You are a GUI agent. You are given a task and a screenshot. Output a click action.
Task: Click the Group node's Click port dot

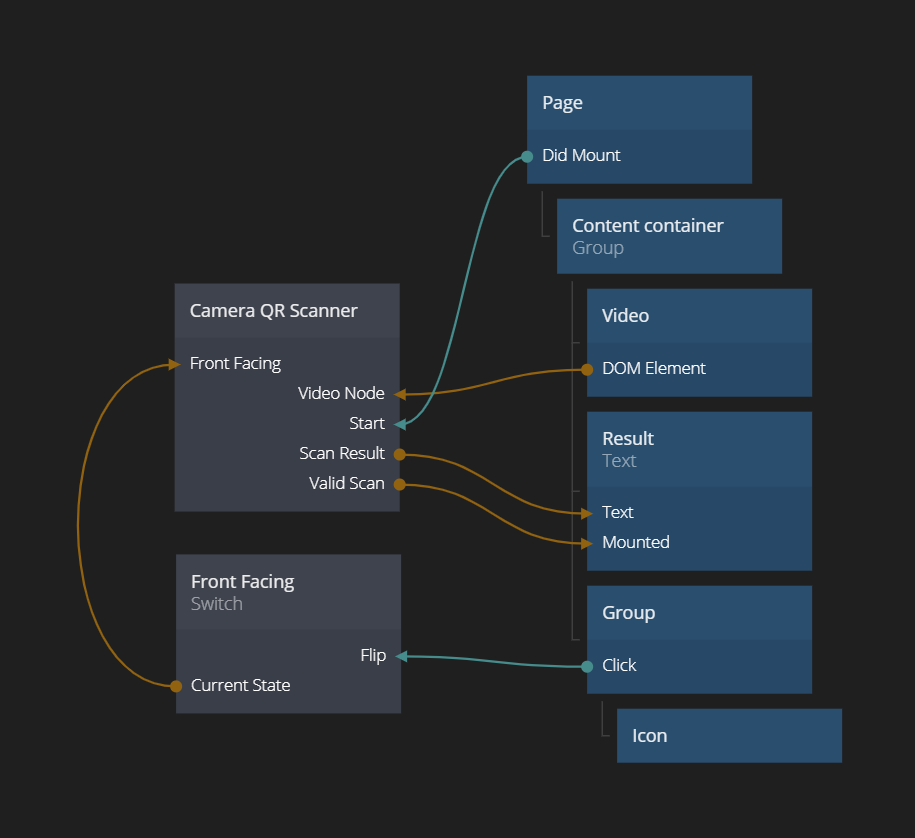pos(587,666)
